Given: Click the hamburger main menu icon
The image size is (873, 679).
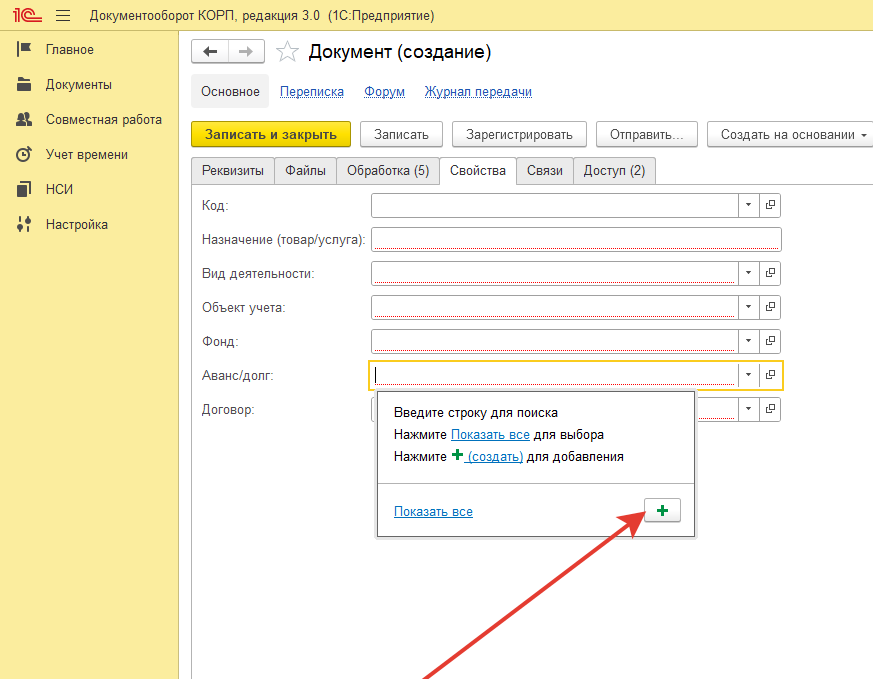Looking at the screenshot, I should coord(64,16).
